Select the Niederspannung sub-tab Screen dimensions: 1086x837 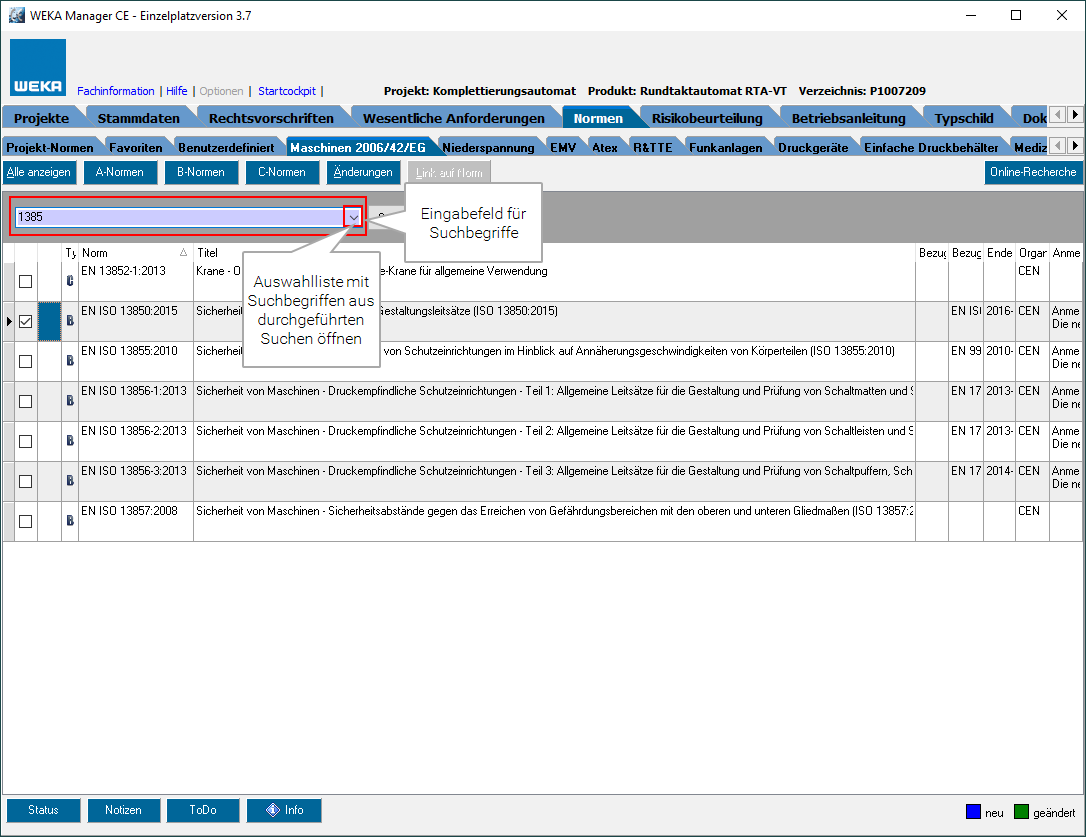[488, 147]
